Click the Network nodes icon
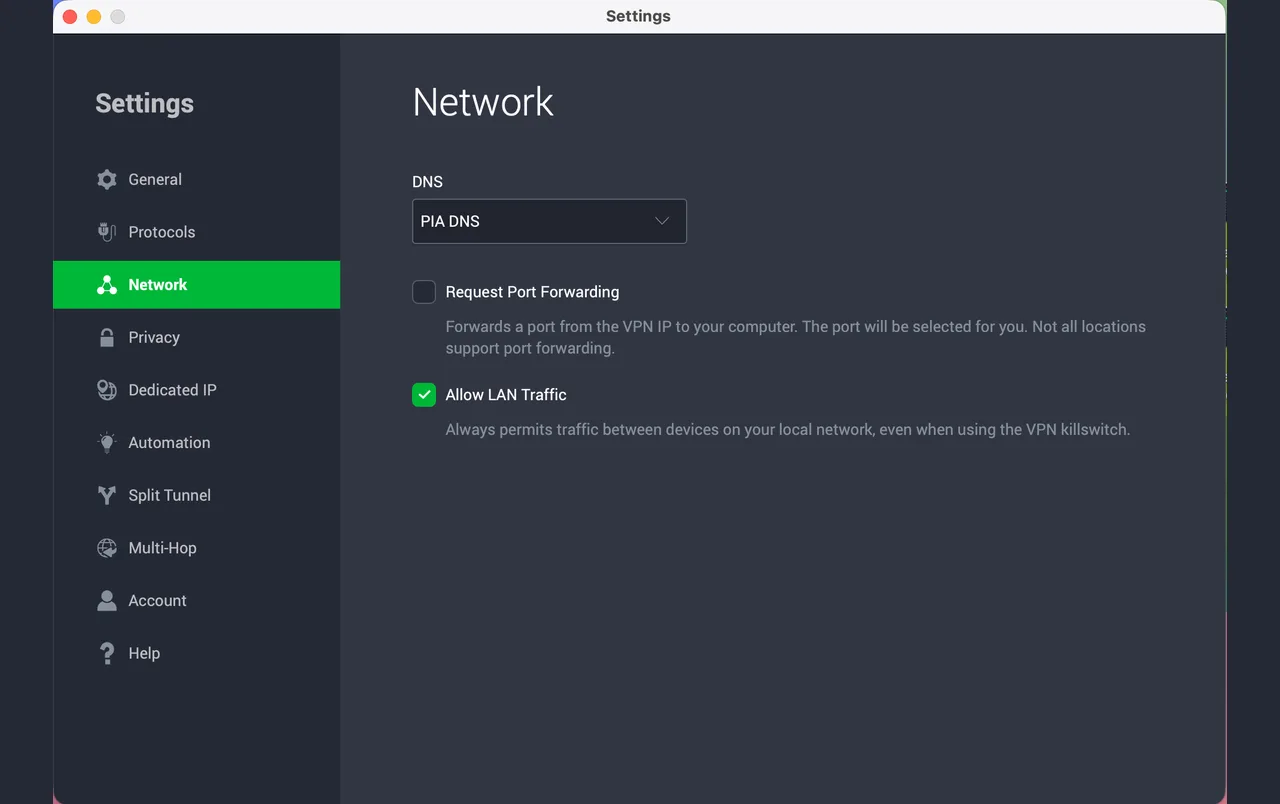Screen dimensions: 1280x804 coord(107,285)
